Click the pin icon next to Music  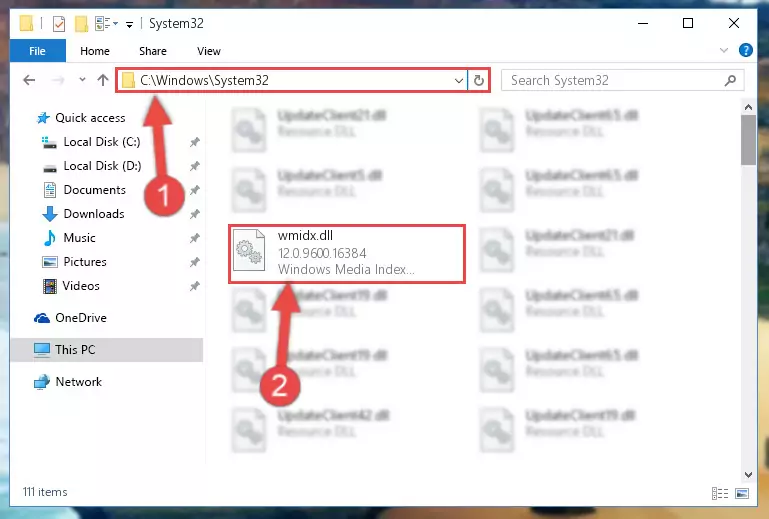(x=195, y=238)
